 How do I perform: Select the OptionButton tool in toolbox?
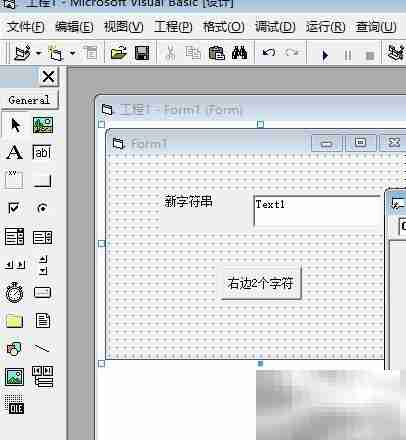click(x=42, y=208)
